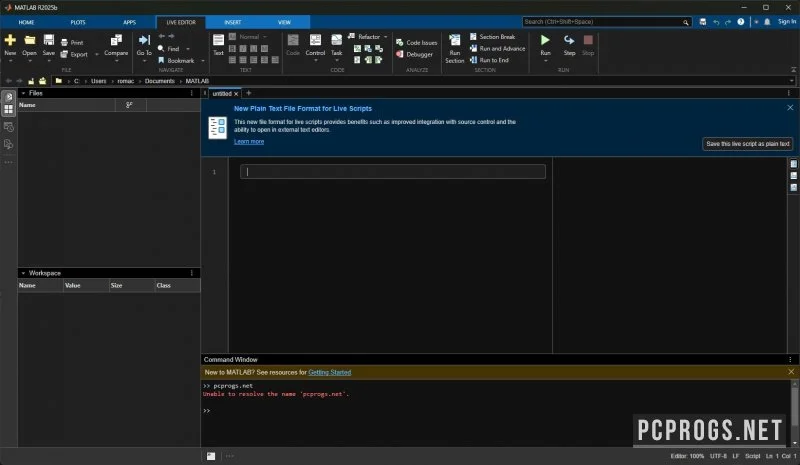Click the Step icon
The image size is (800, 465).
[569, 40]
